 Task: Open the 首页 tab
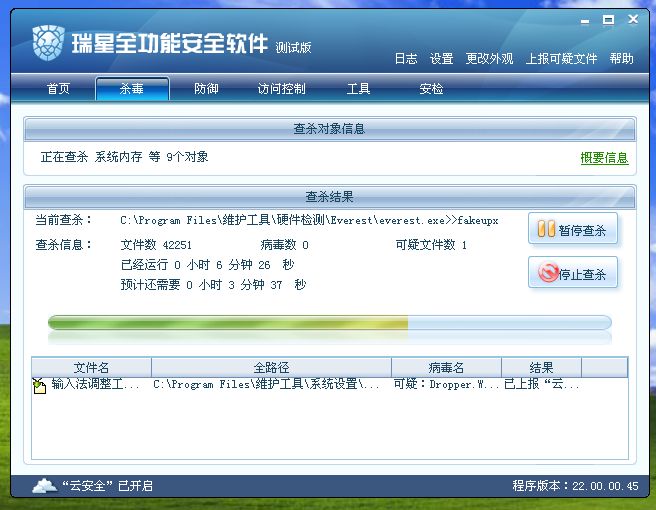pyautogui.click(x=58, y=89)
